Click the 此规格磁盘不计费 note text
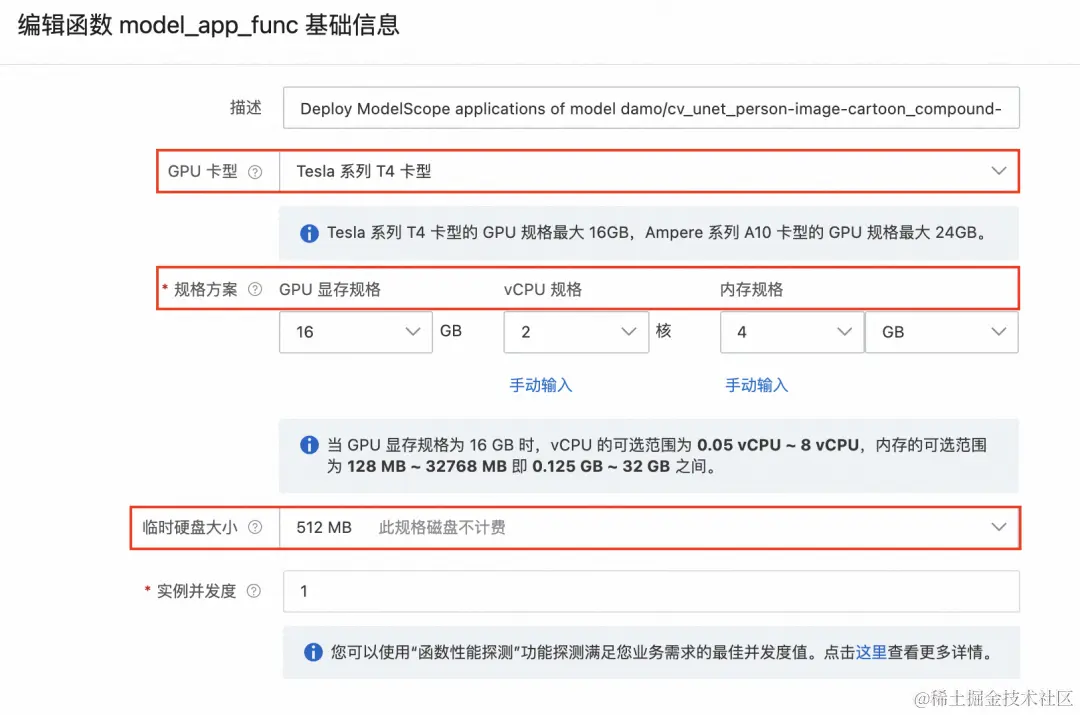Screen dimensions: 1080x715 click(442, 528)
